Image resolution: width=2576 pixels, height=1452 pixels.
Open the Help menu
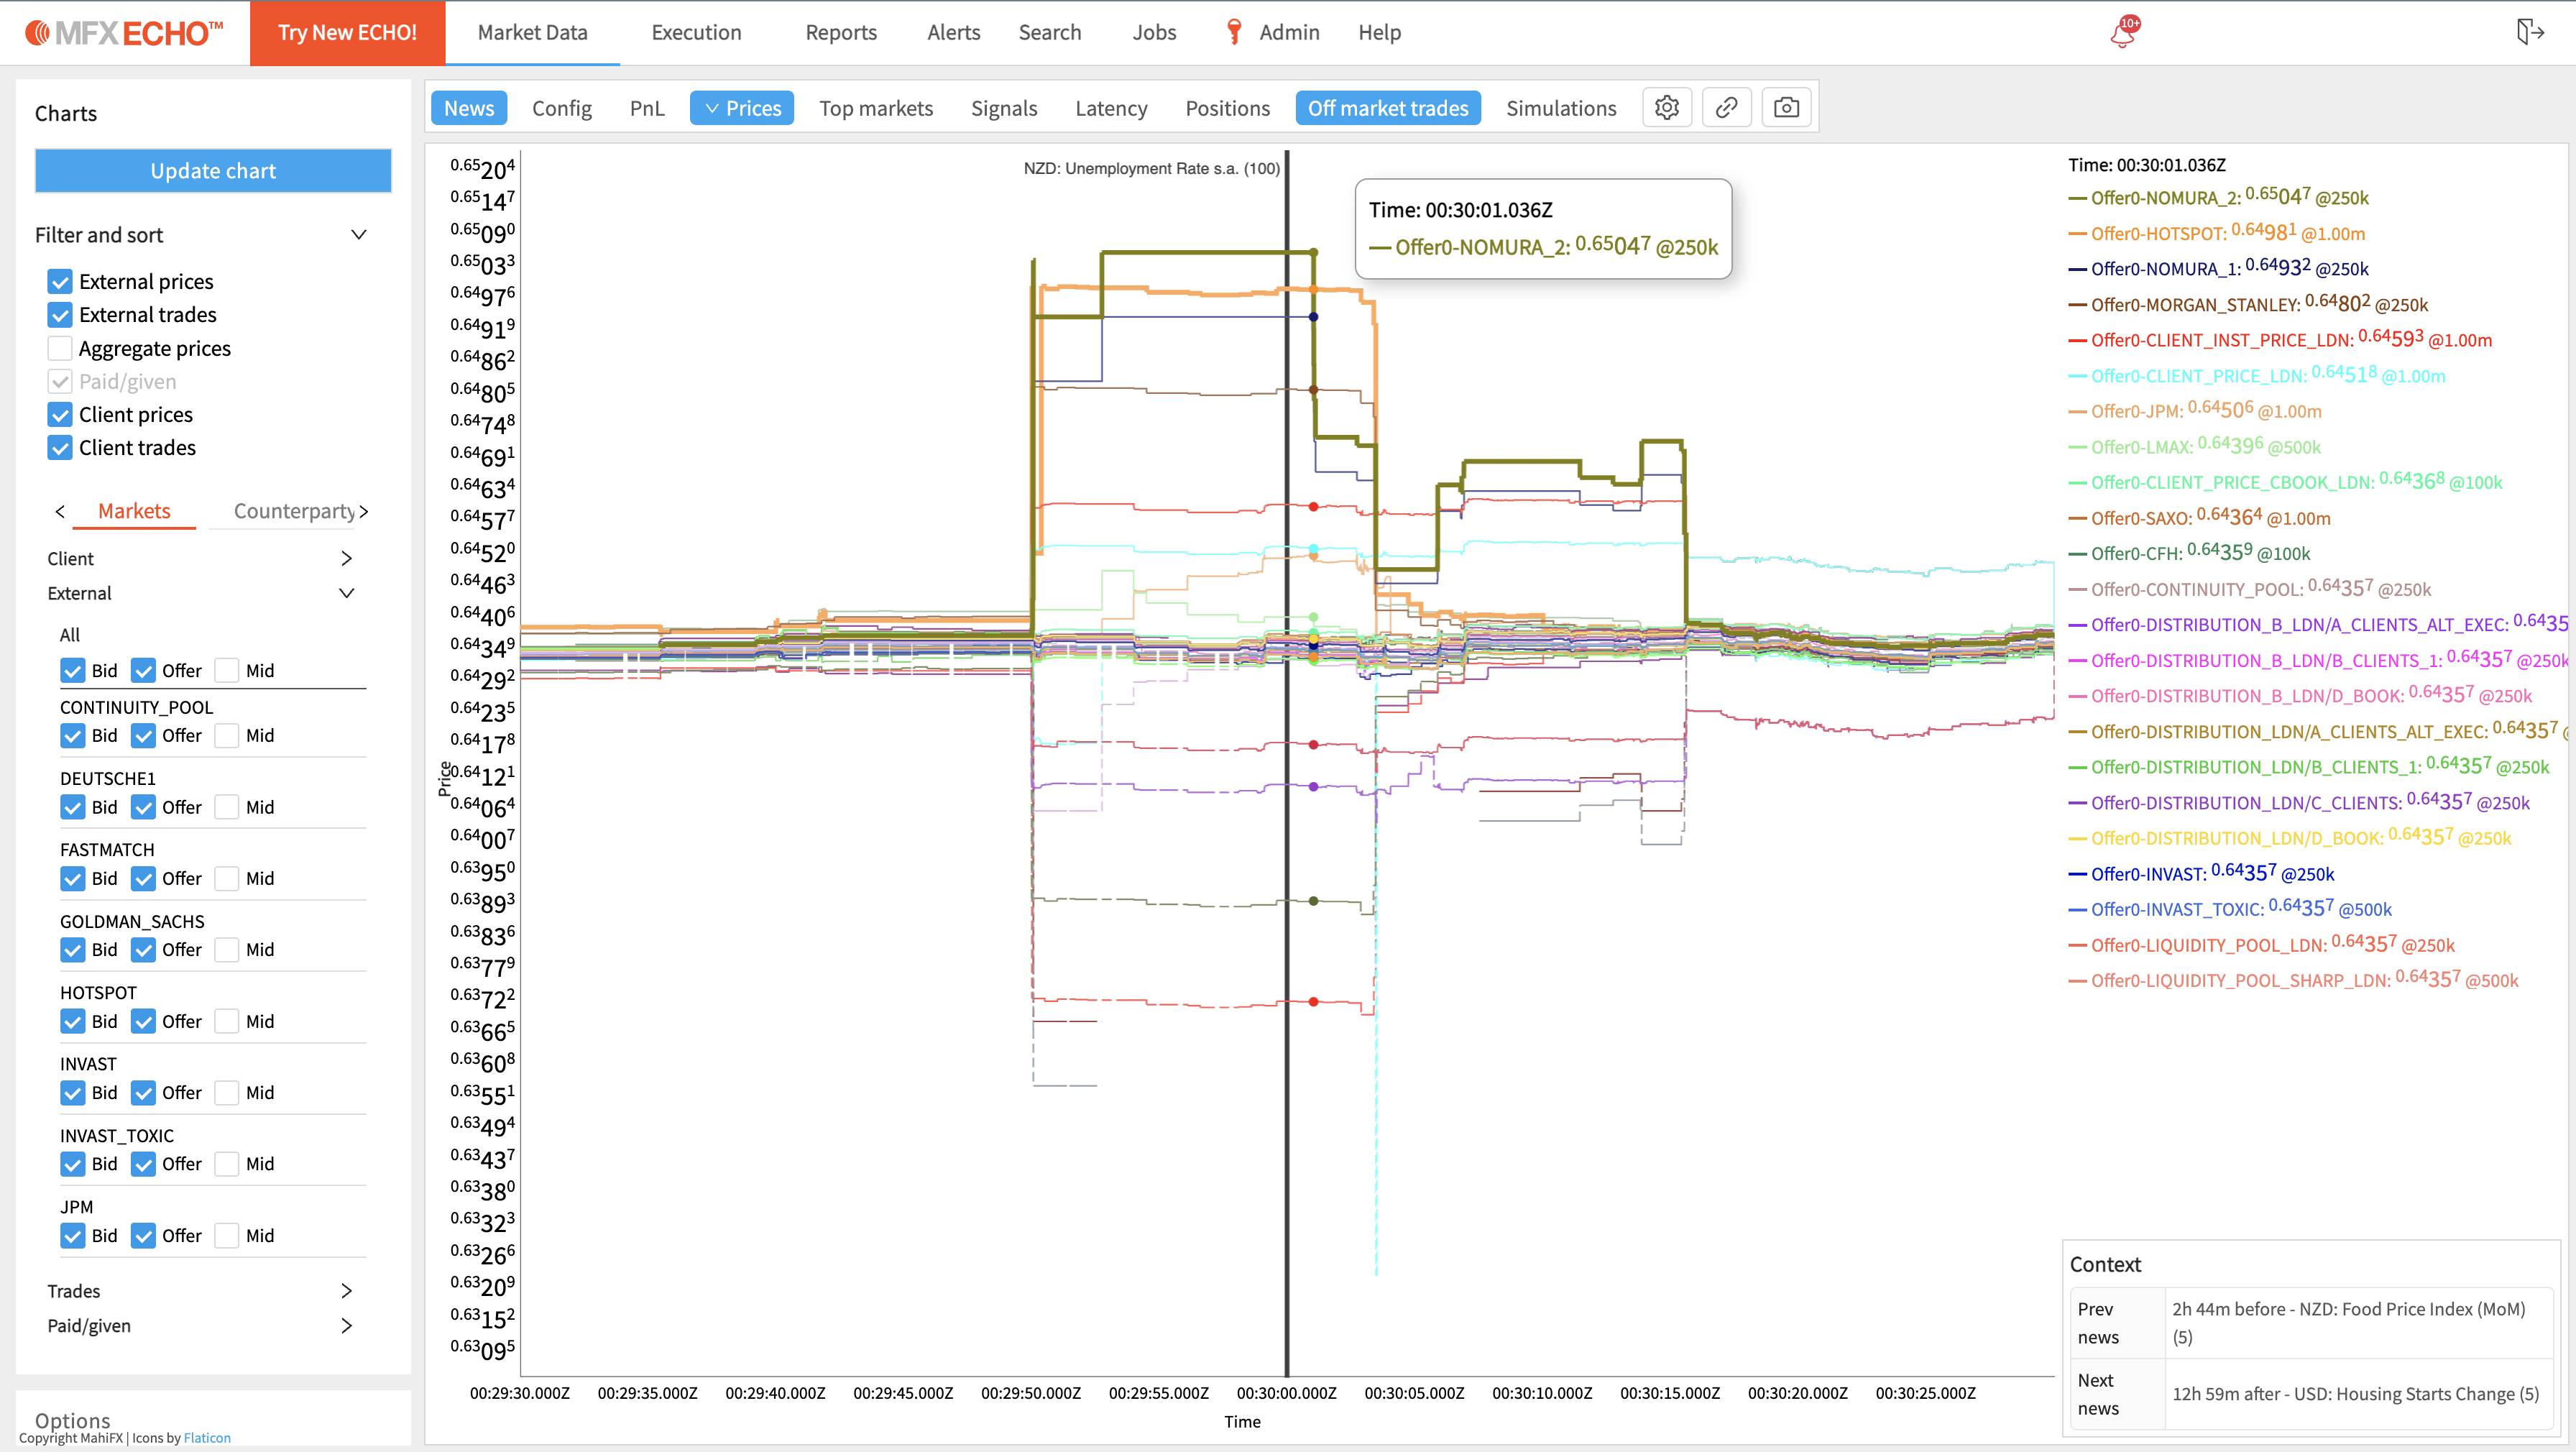pos(1379,32)
